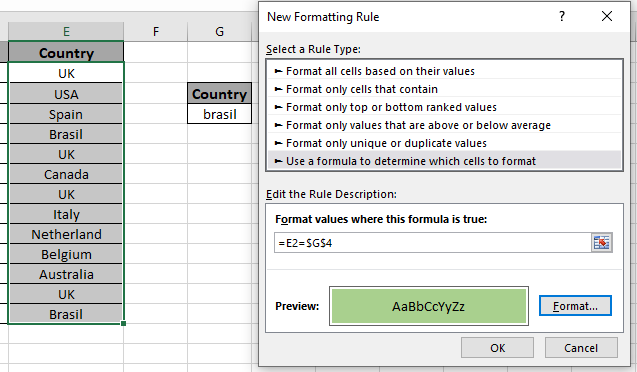The width and height of the screenshot is (637, 372).
Task: Confirm with the OK button
Action: tap(497, 348)
